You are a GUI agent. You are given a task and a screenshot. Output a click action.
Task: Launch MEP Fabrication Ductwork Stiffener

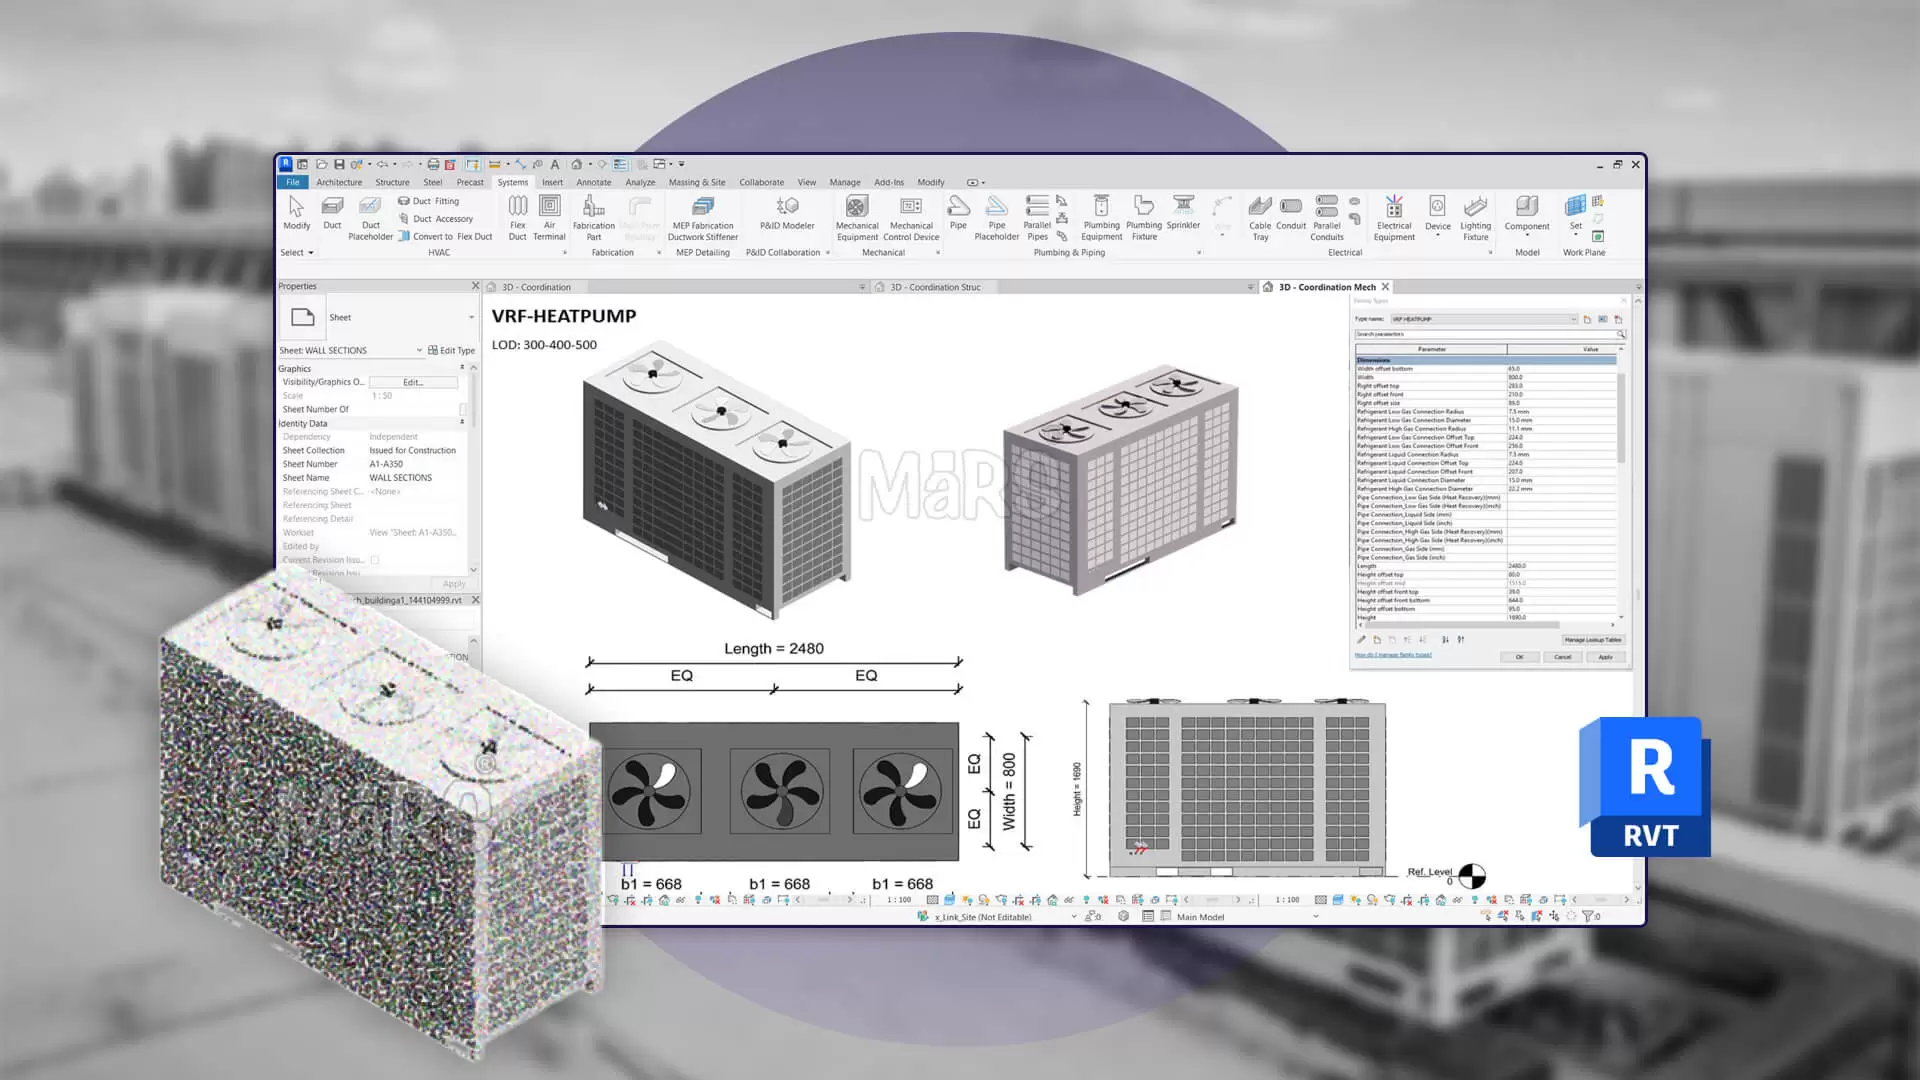[703, 218]
